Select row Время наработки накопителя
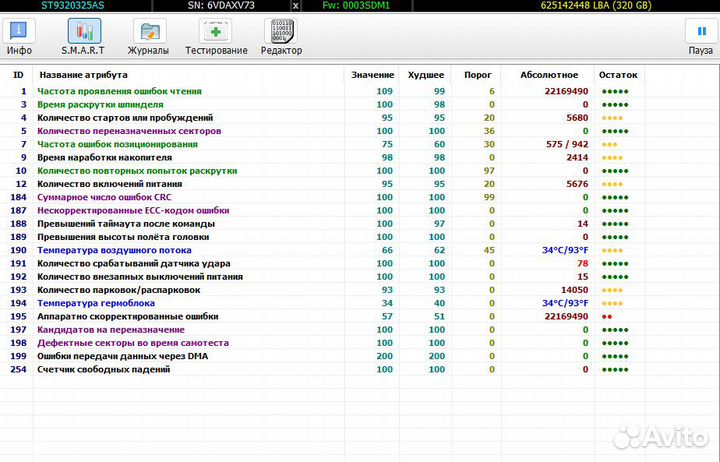 [321, 158]
